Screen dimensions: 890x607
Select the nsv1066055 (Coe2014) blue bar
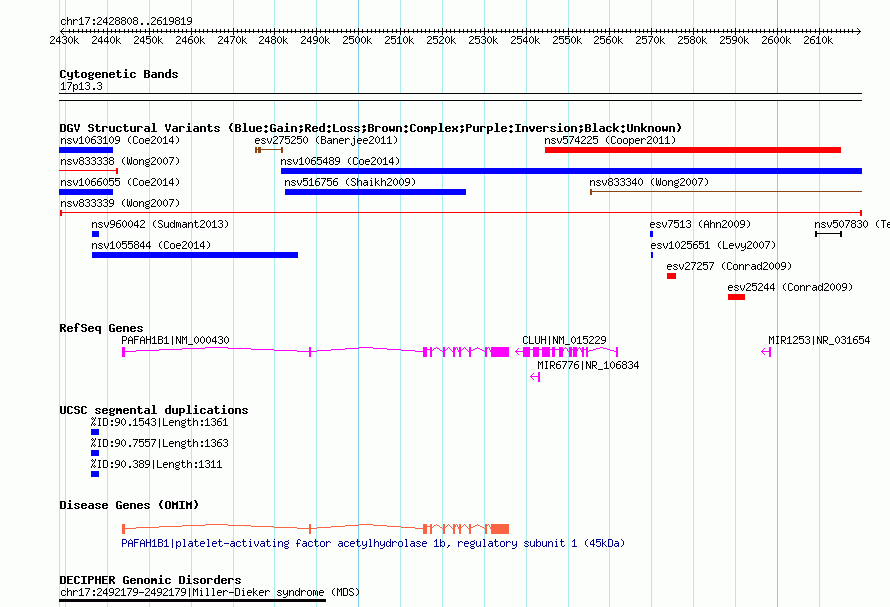tap(86, 192)
